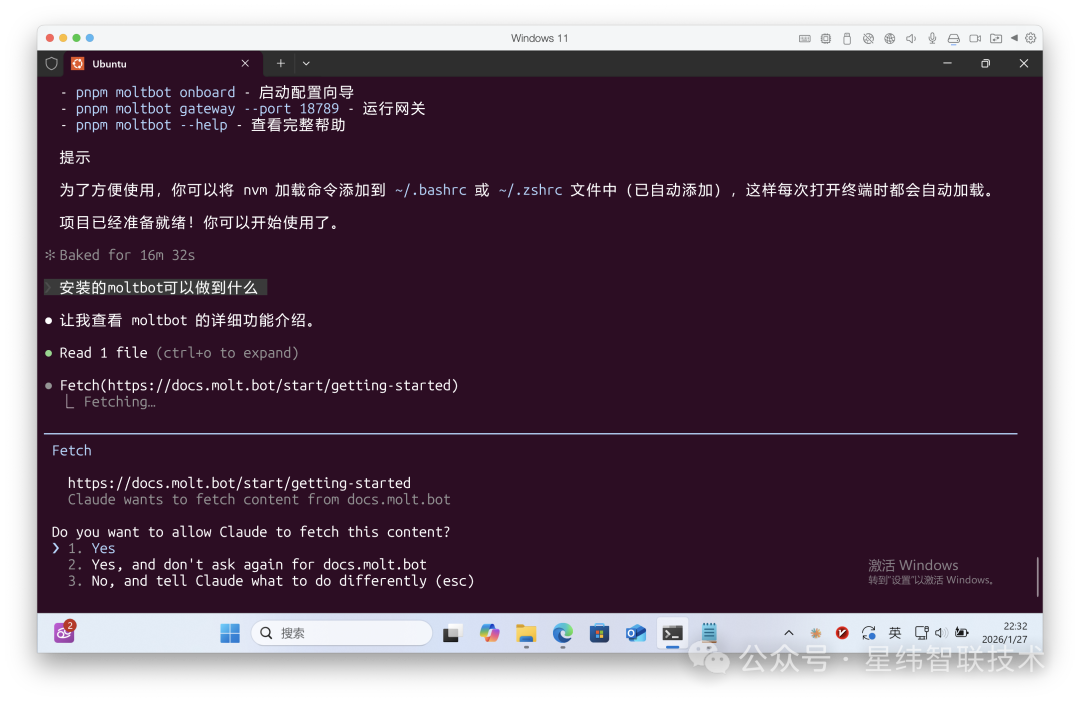Click the USB device icon

click(x=847, y=38)
